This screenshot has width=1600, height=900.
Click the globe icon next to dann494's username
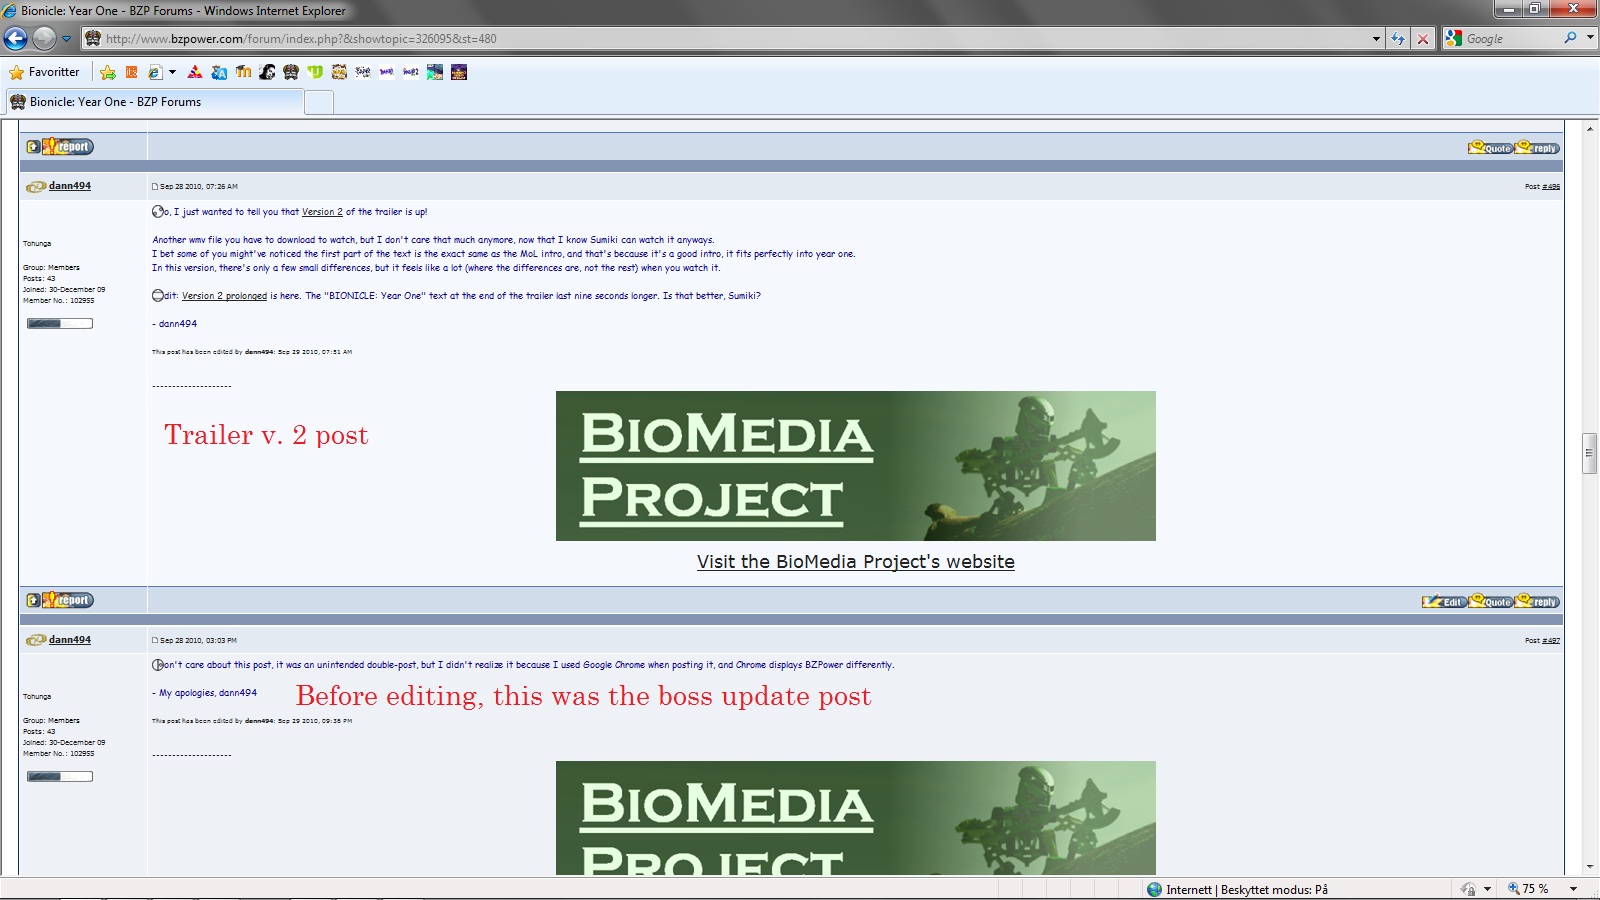pyautogui.click(x=34, y=184)
